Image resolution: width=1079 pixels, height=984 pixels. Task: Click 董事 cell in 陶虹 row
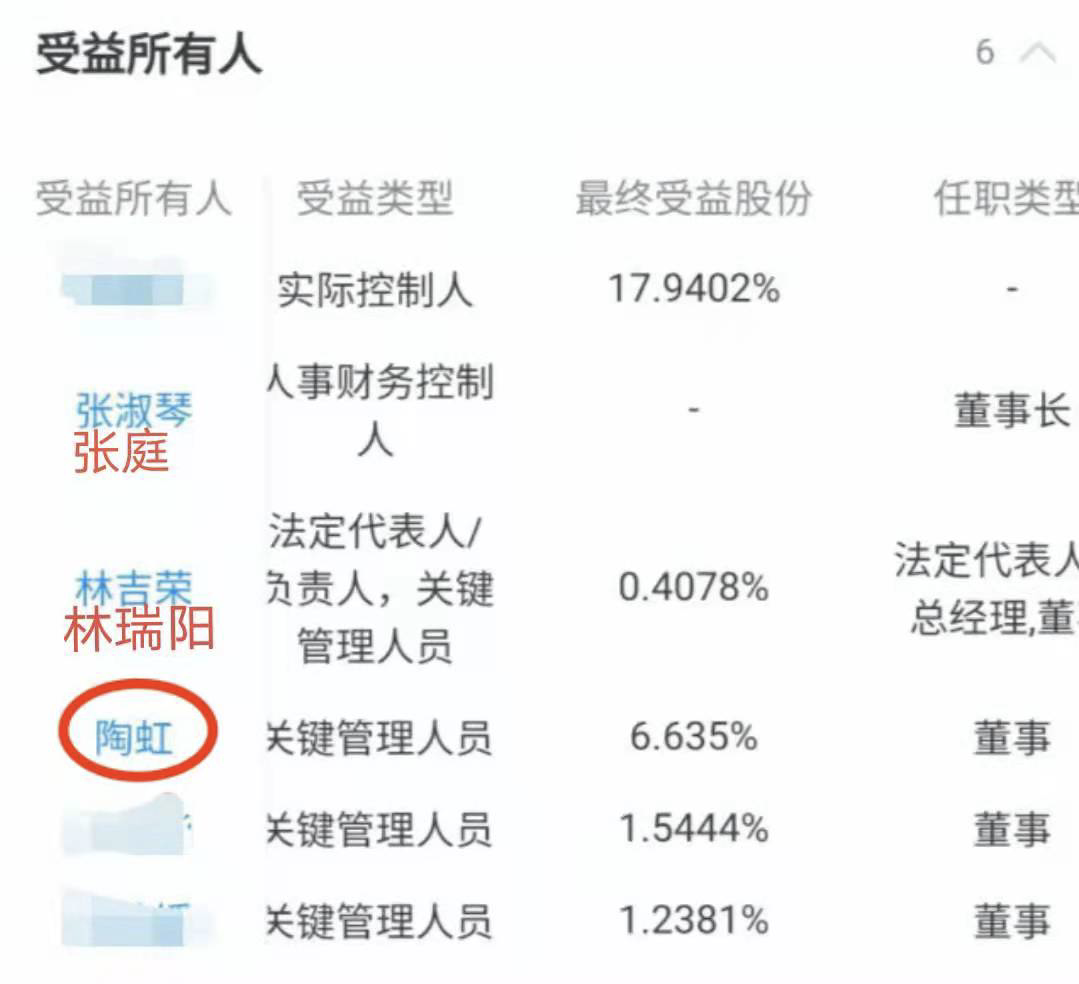pyautogui.click(x=1012, y=737)
